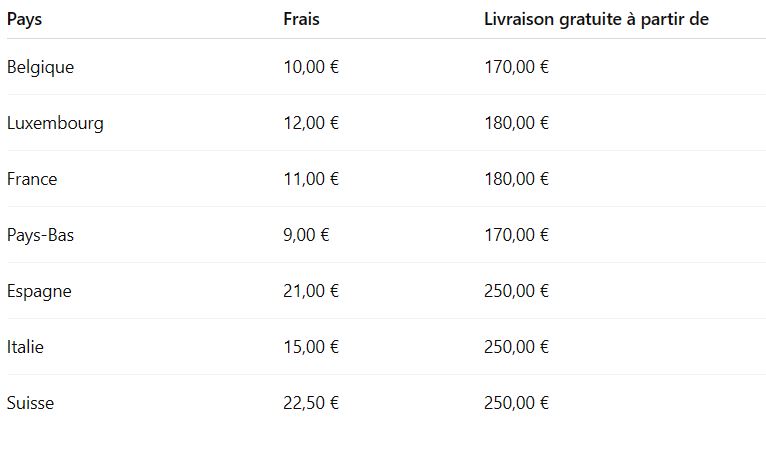Click the Frais column header
Image resolution: width=766 pixels, height=449 pixels.
(301, 19)
